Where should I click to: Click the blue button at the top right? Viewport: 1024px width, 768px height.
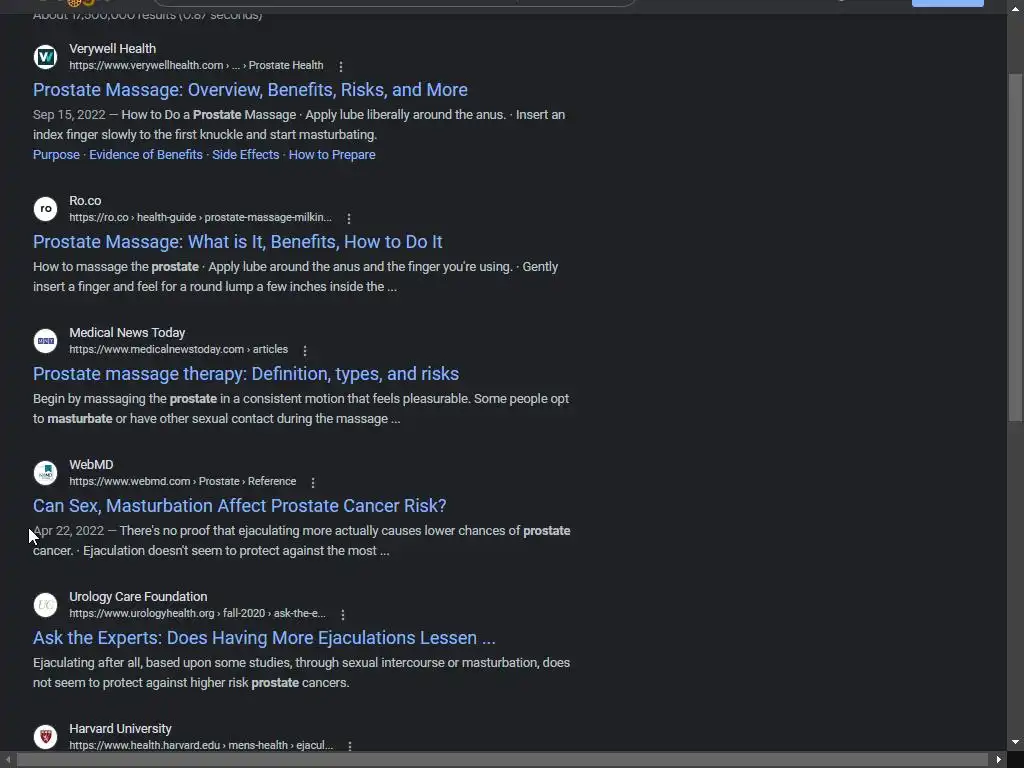point(948,3)
